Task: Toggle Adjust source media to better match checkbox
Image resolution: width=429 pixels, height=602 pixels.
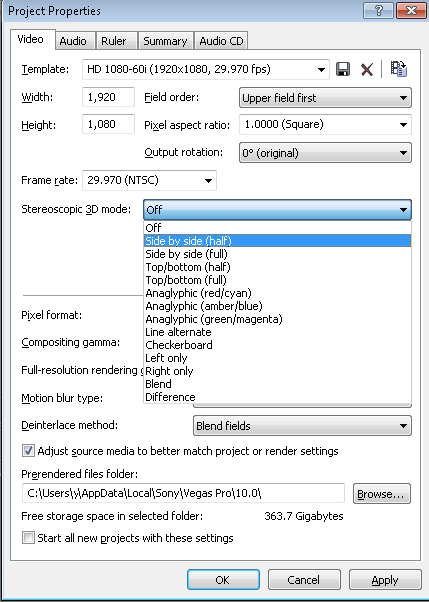Action: click(28, 451)
